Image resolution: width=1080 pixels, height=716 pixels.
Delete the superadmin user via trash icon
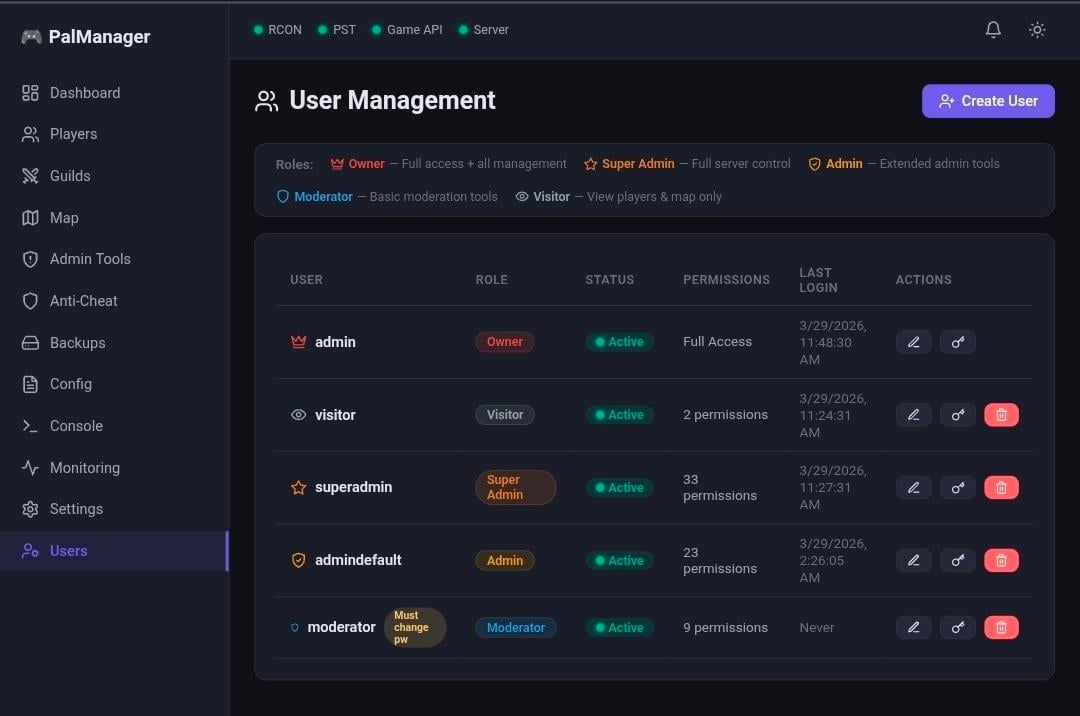point(1001,488)
